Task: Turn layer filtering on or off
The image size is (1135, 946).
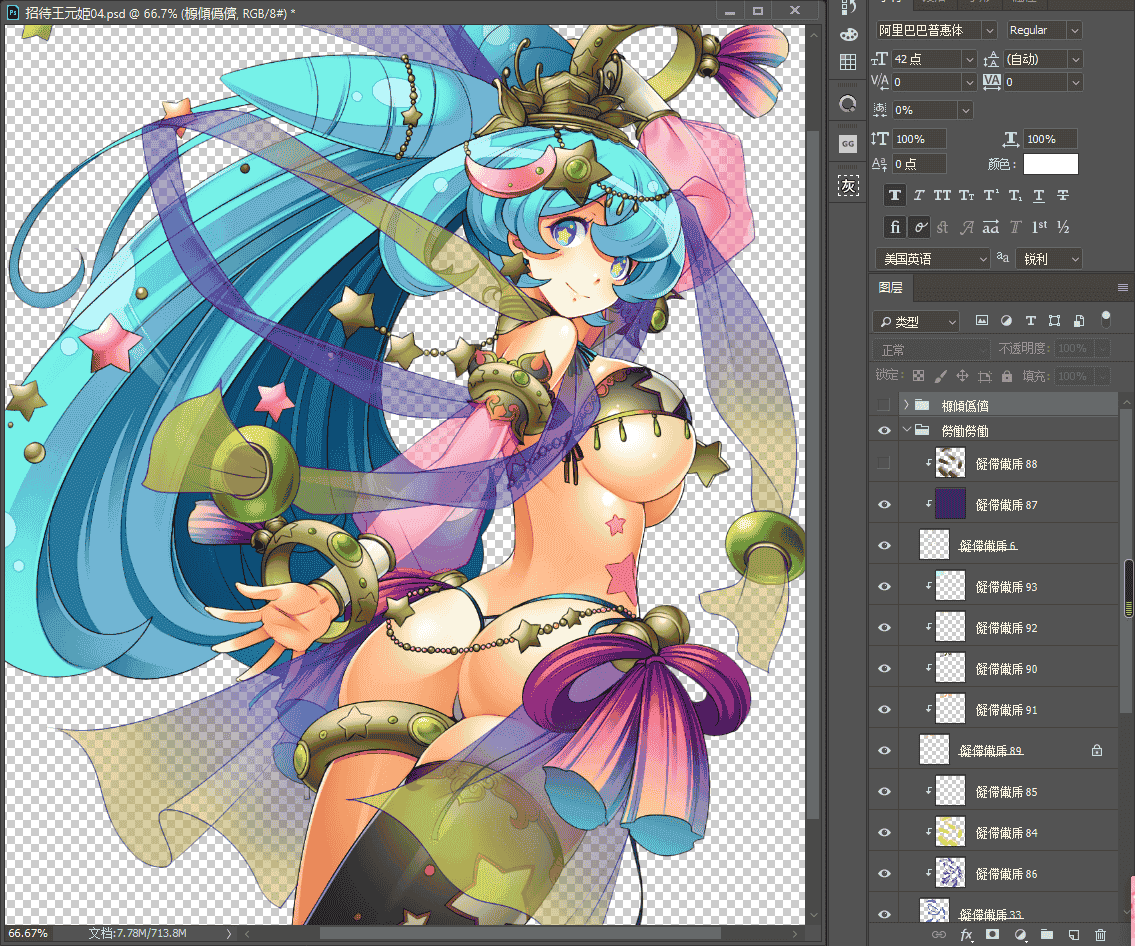Action: [x=1105, y=319]
